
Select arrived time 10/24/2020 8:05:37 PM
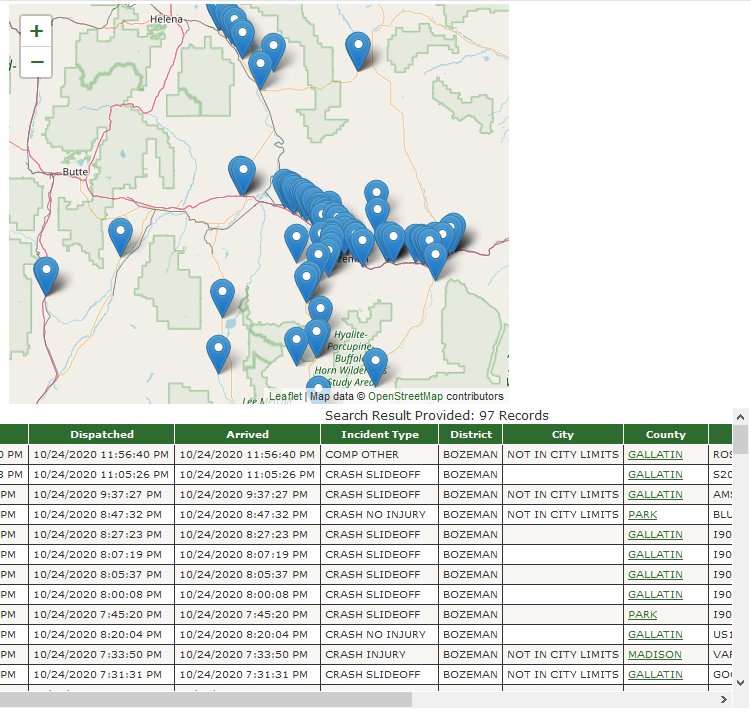(247, 574)
